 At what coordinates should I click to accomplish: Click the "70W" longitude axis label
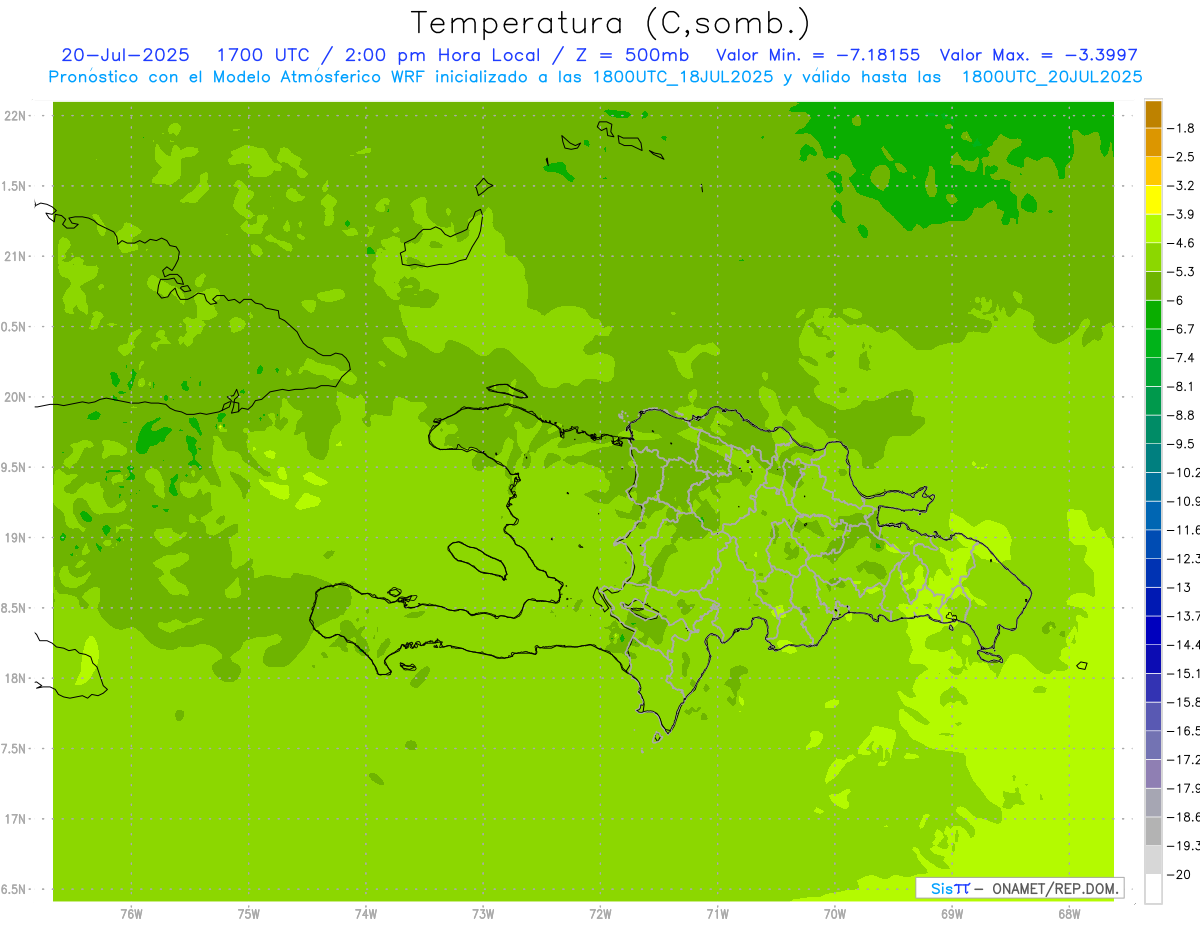tap(835, 913)
